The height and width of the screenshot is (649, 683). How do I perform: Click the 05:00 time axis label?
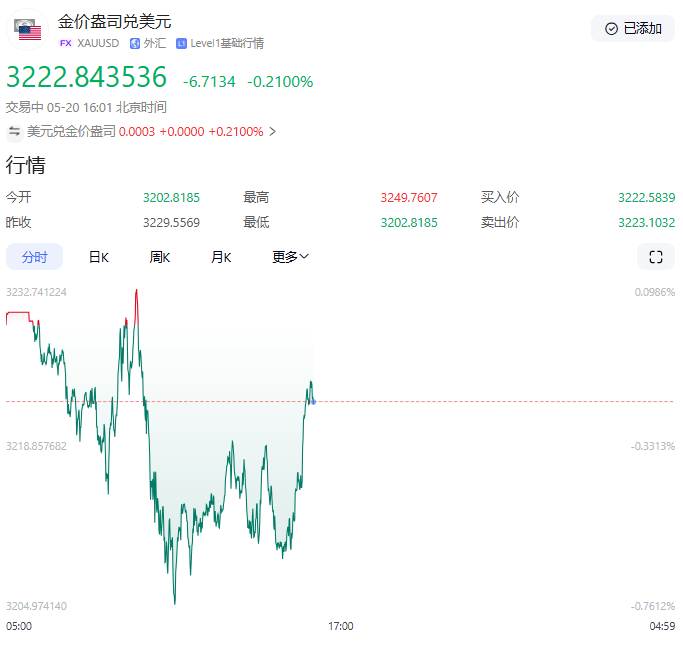pyautogui.click(x=19, y=626)
